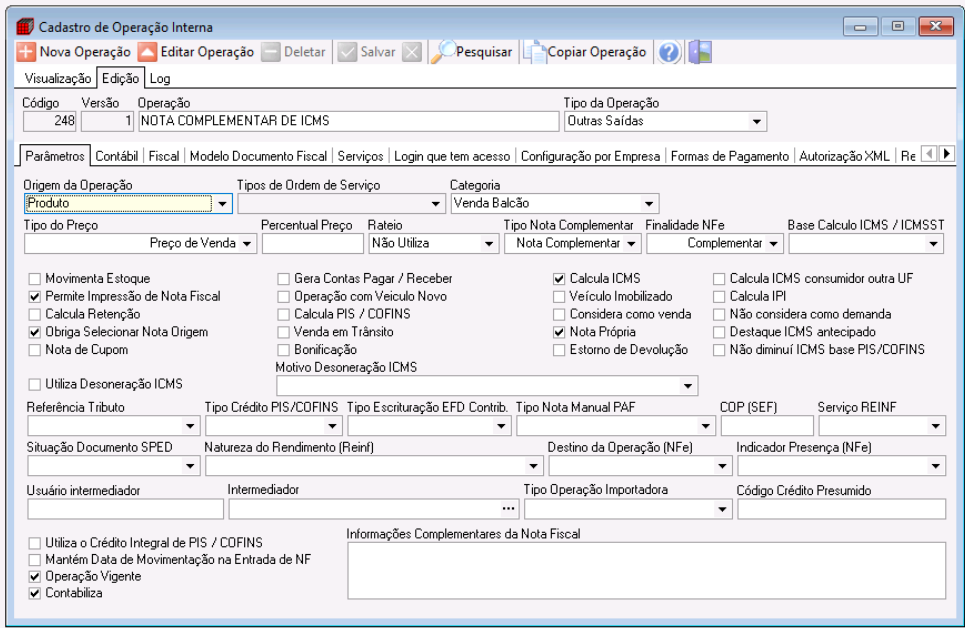Click Código Crédito Presumido field
The image size is (965, 628).
click(x=841, y=509)
